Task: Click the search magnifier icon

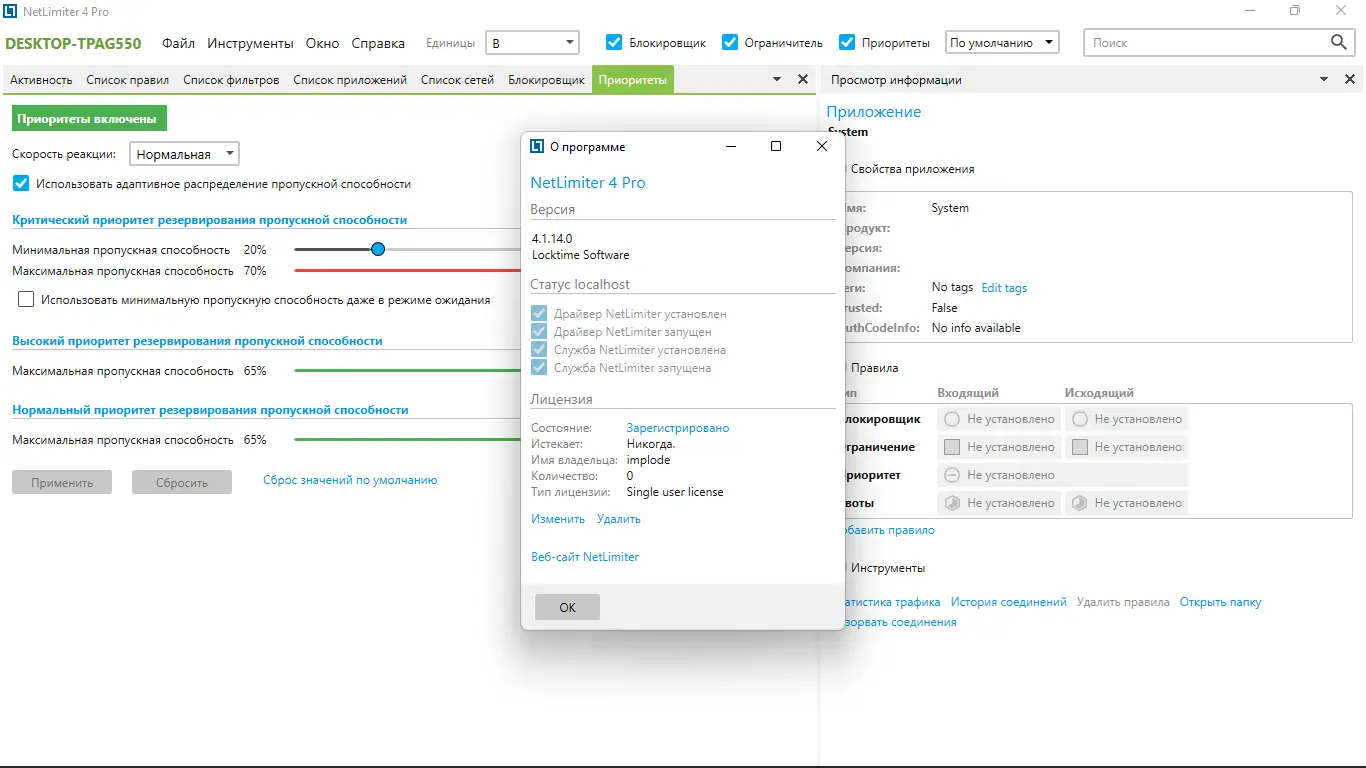Action: point(1339,42)
